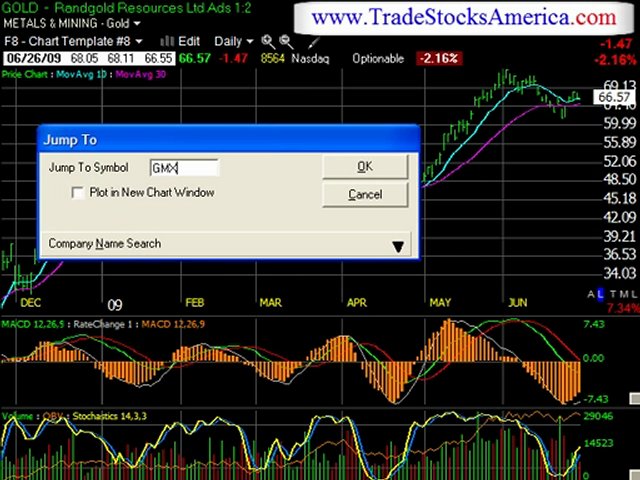
Task: Open the Metals & Mining Gold industry dropdown
Action: pos(72,23)
